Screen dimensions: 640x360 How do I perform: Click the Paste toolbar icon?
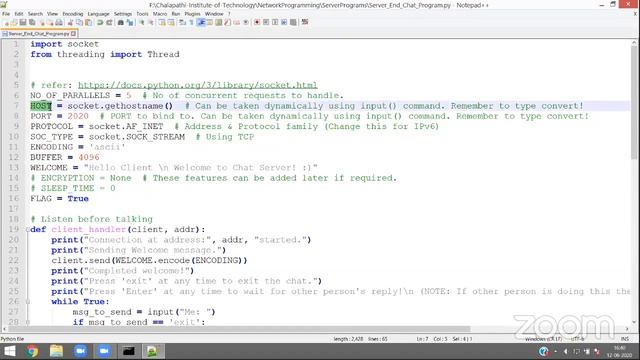[88, 22]
